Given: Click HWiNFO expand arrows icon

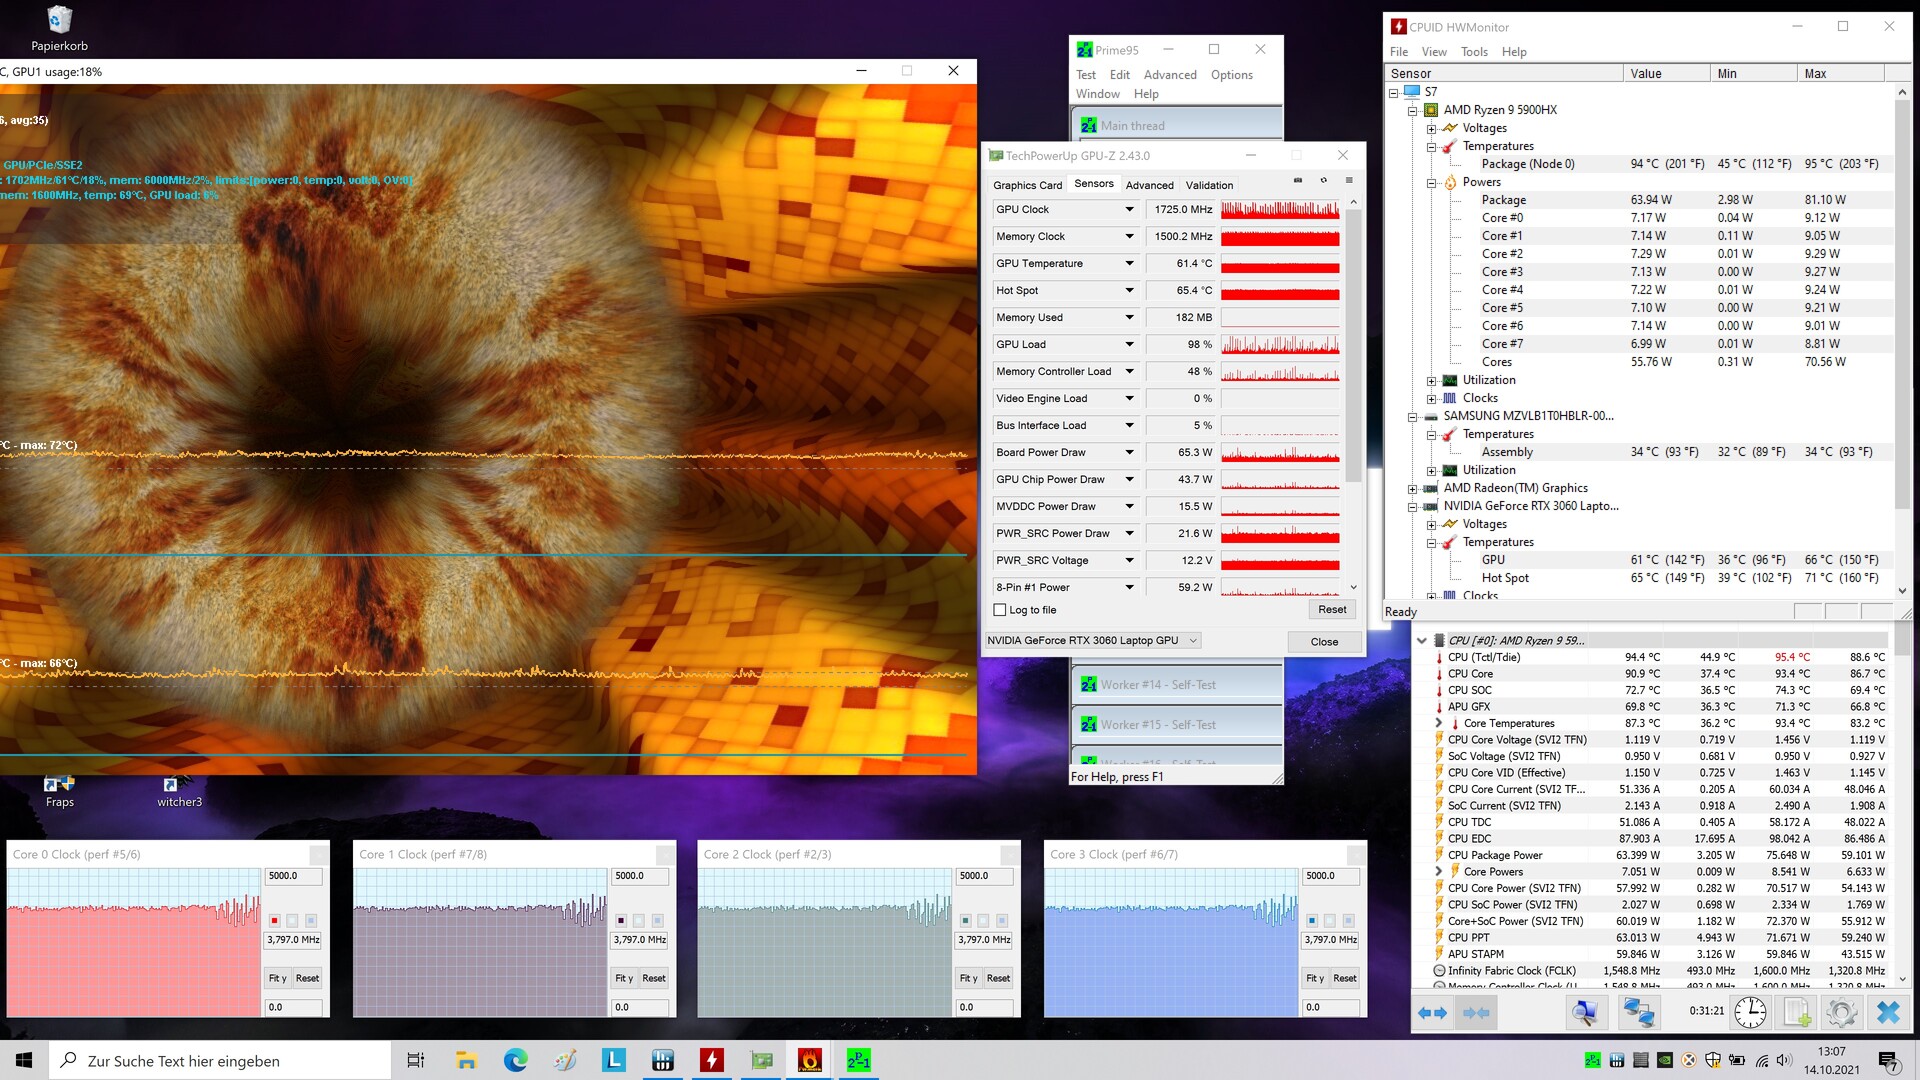Looking at the screenshot, I should 1432,1012.
